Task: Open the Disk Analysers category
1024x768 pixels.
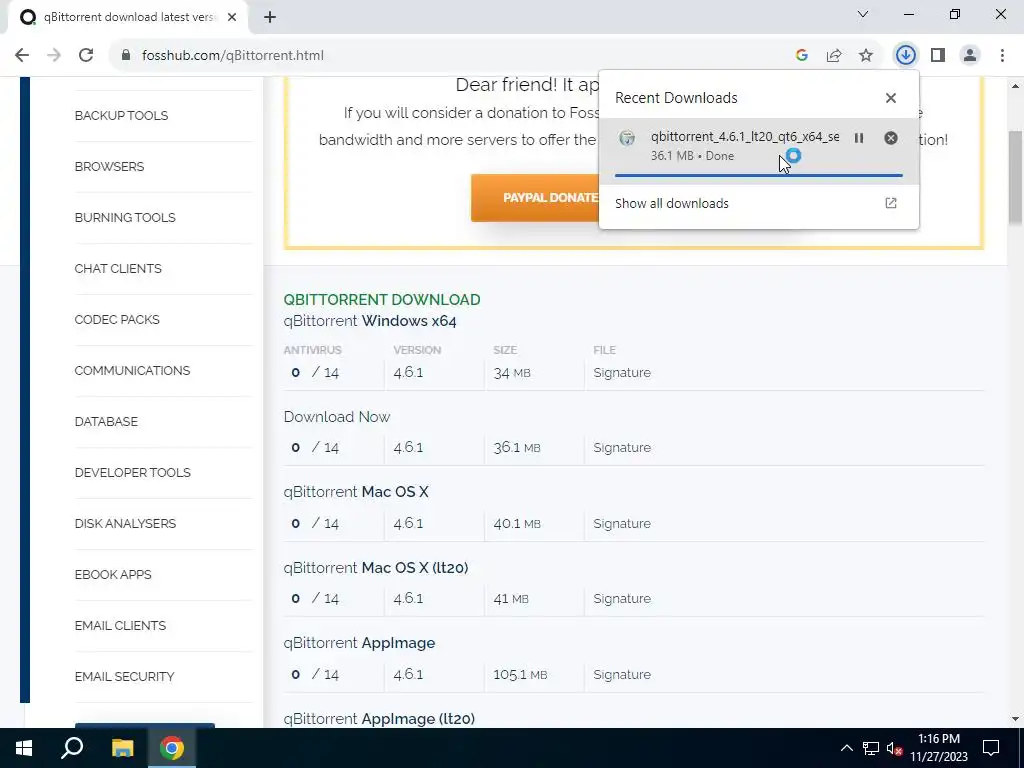Action: tap(125, 523)
